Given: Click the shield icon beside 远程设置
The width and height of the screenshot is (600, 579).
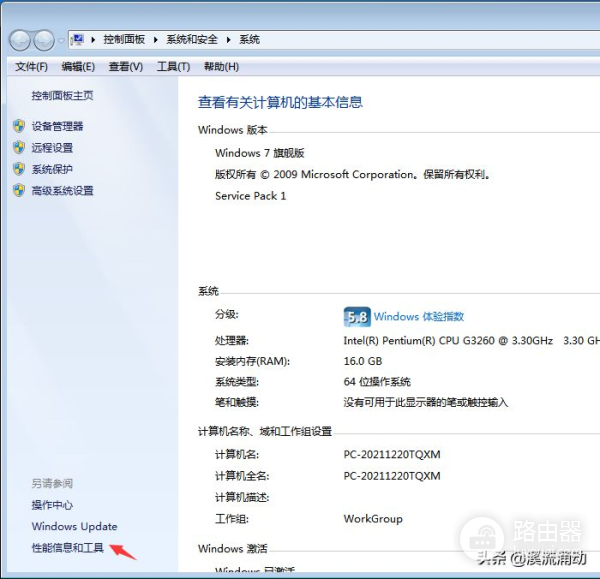Looking at the screenshot, I should [19, 147].
